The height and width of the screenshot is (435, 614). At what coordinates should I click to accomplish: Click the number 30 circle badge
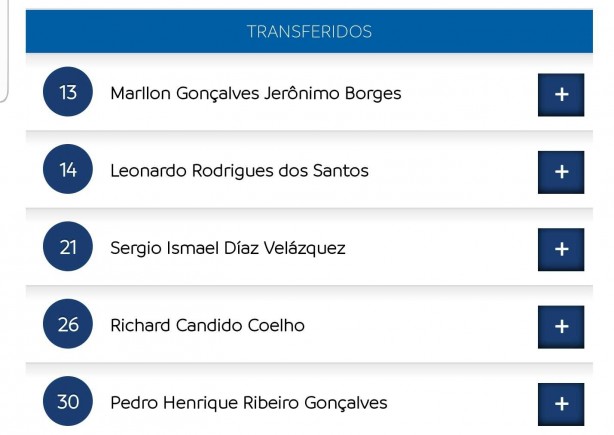coord(68,401)
